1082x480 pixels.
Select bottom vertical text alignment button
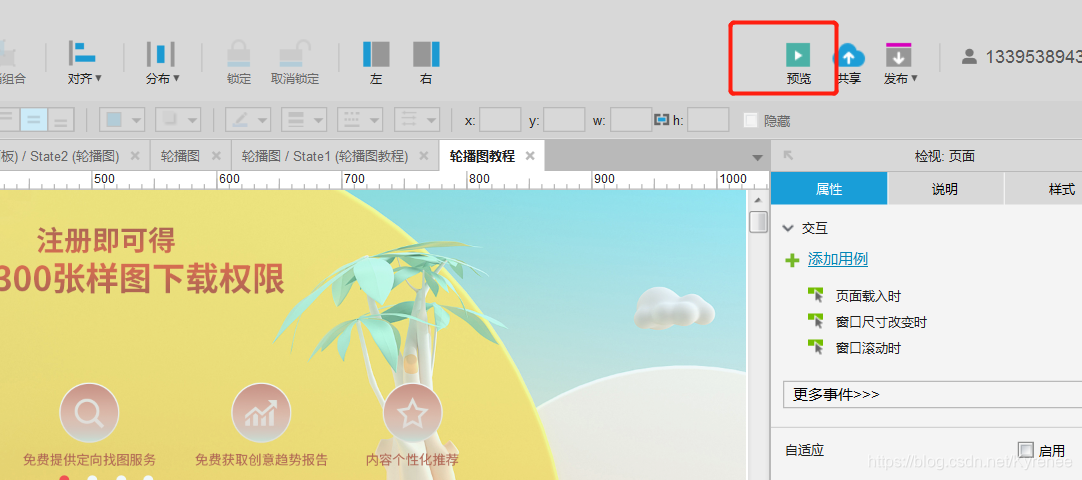61,120
